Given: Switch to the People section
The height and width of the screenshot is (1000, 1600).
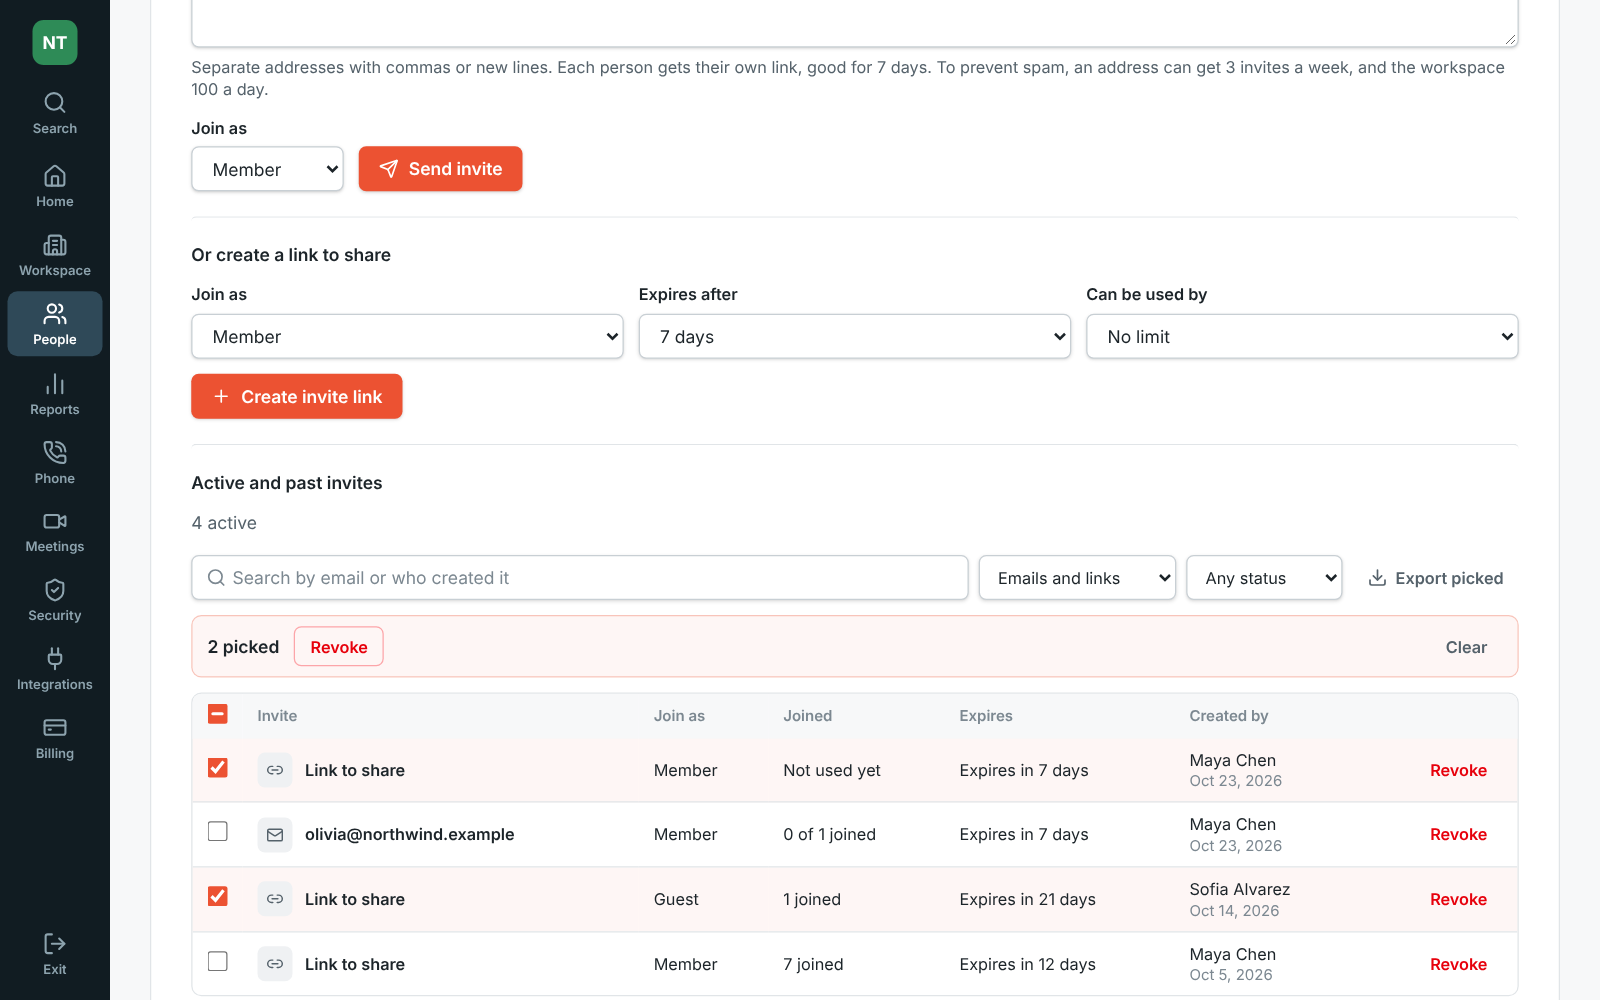Looking at the screenshot, I should pos(55,324).
